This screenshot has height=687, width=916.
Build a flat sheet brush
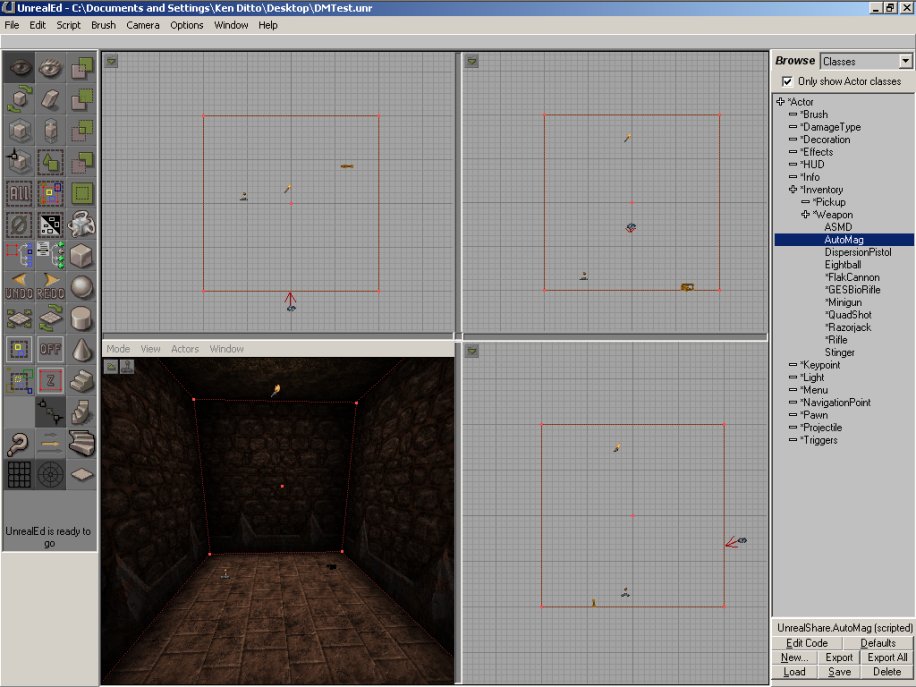(x=82, y=474)
